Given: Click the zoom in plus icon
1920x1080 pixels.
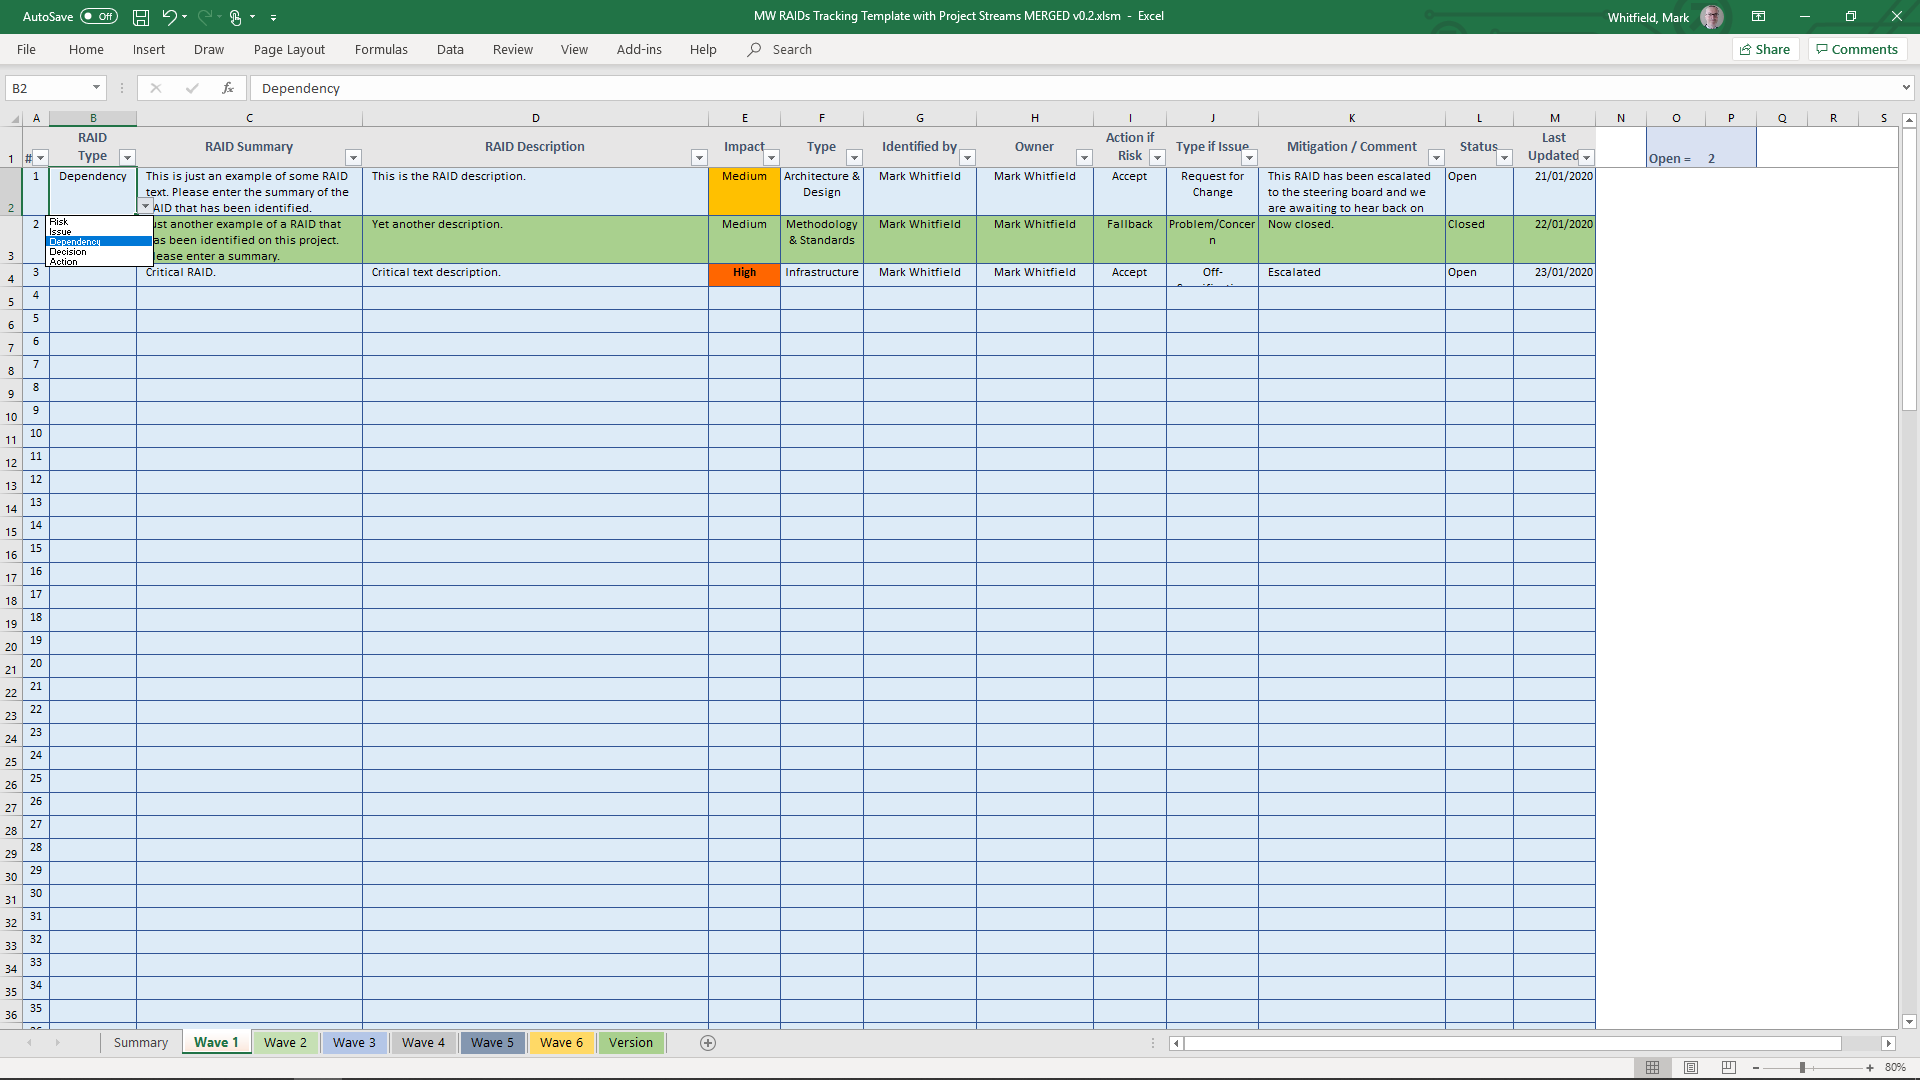Looking at the screenshot, I should 1870,1068.
